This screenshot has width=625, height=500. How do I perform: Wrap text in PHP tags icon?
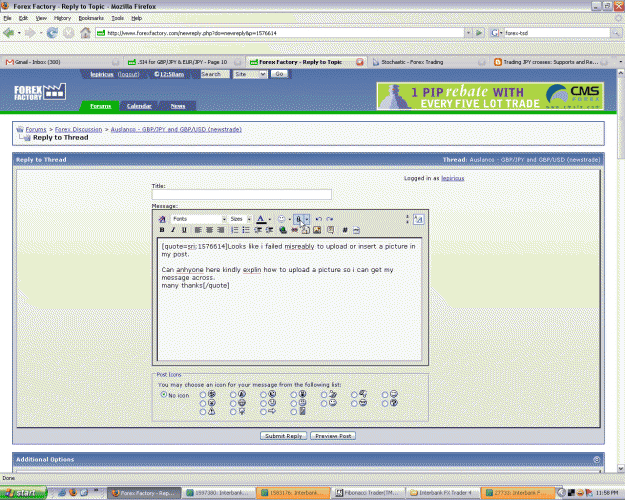(x=356, y=230)
